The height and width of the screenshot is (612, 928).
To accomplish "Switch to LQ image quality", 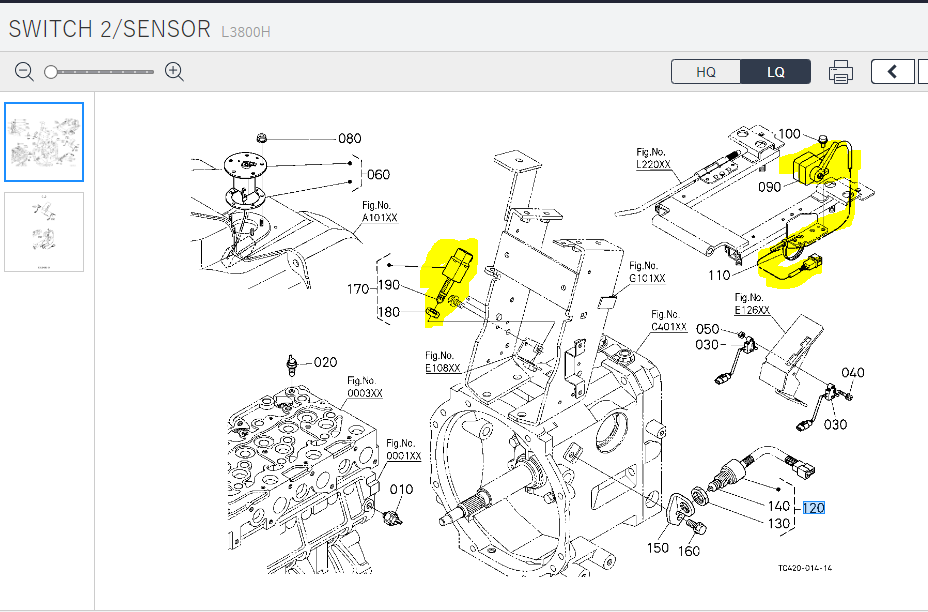I will point(776,72).
